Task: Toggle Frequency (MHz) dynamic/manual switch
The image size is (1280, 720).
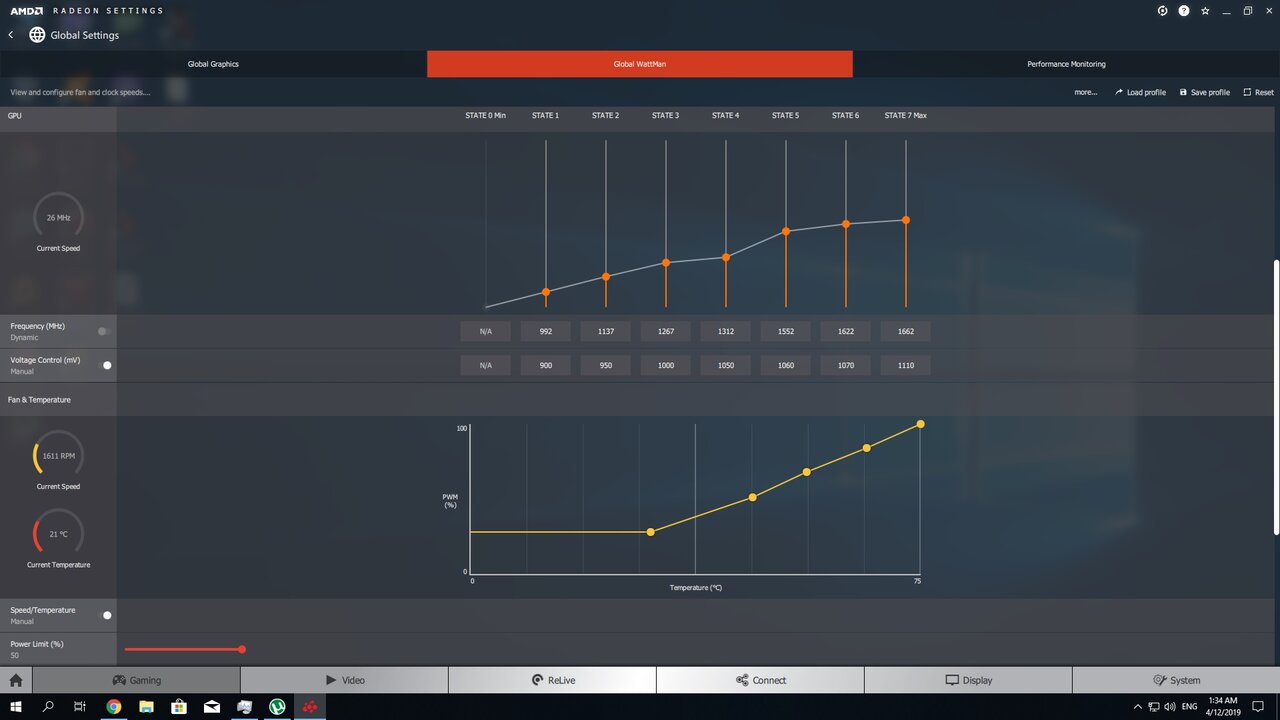Action: click(102, 331)
